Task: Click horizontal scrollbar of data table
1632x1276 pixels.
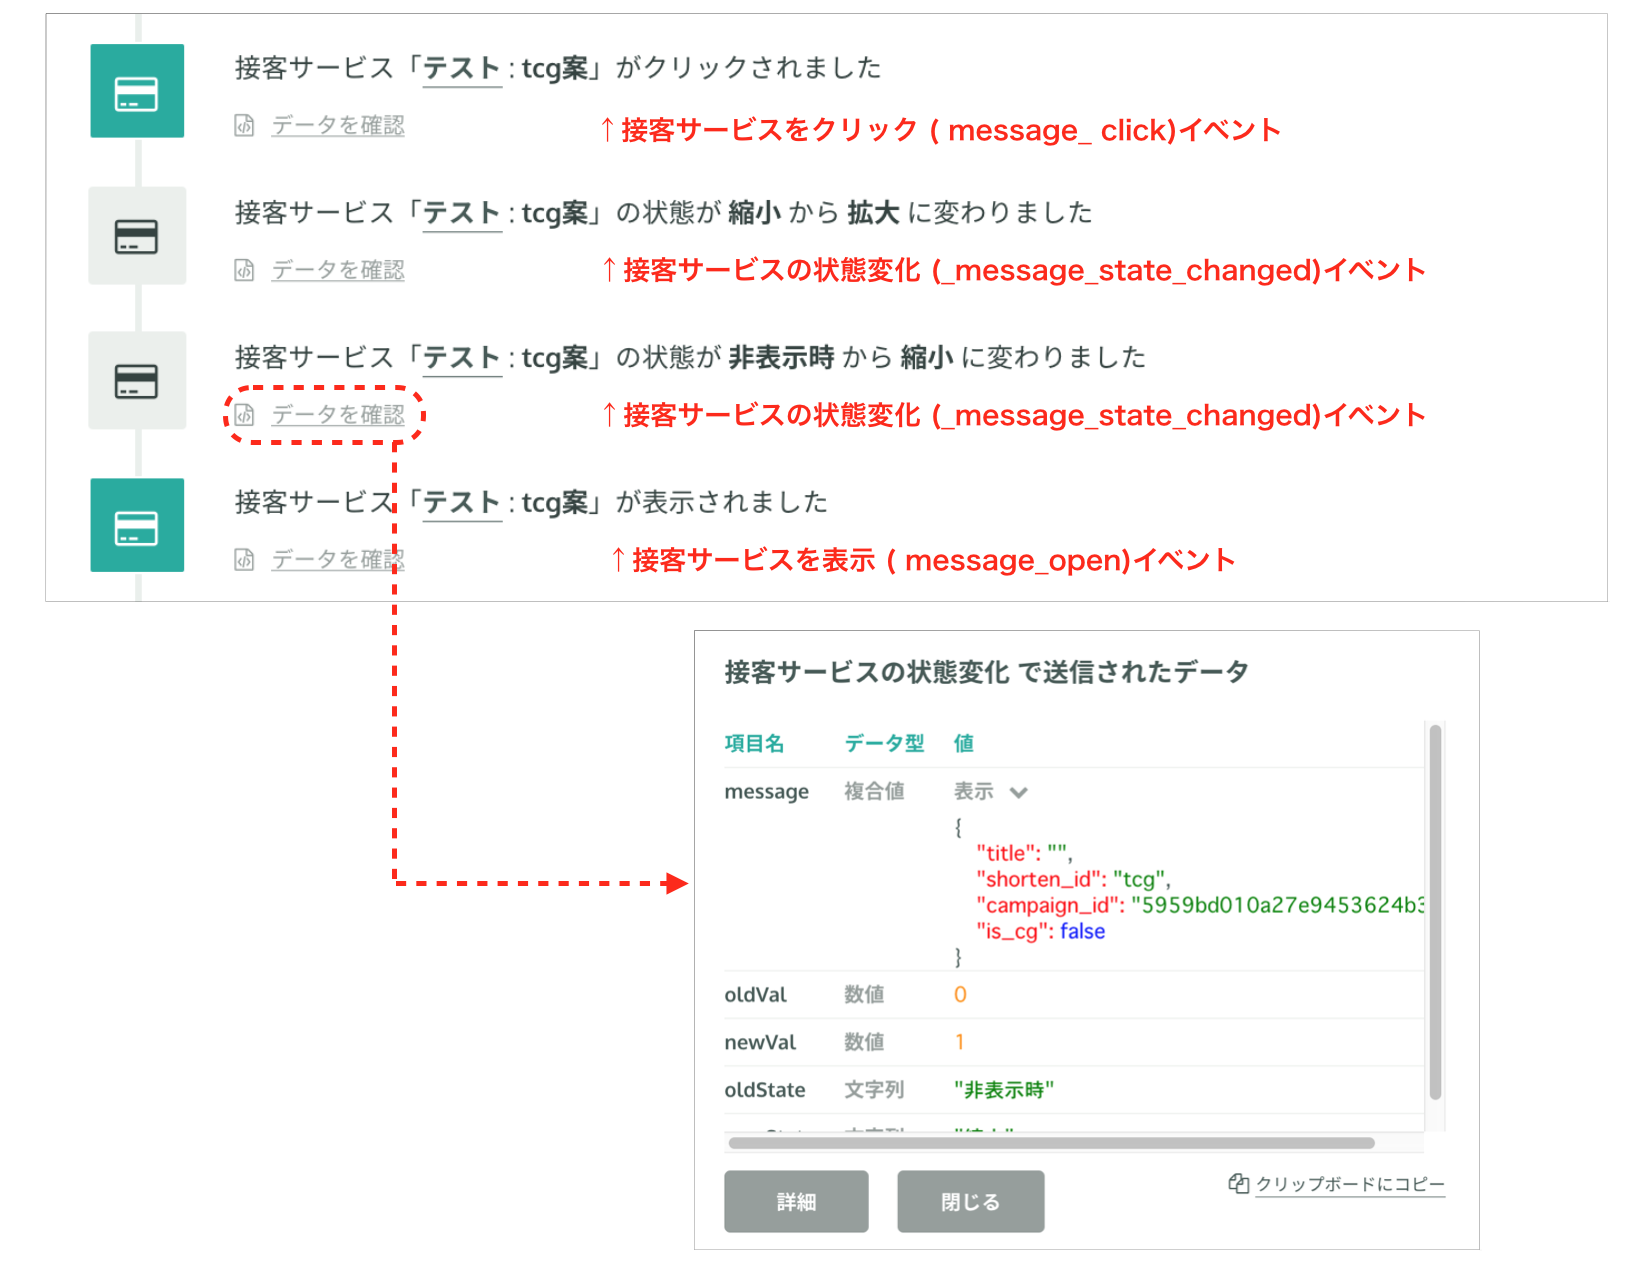Action: click(x=1051, y=1143)
